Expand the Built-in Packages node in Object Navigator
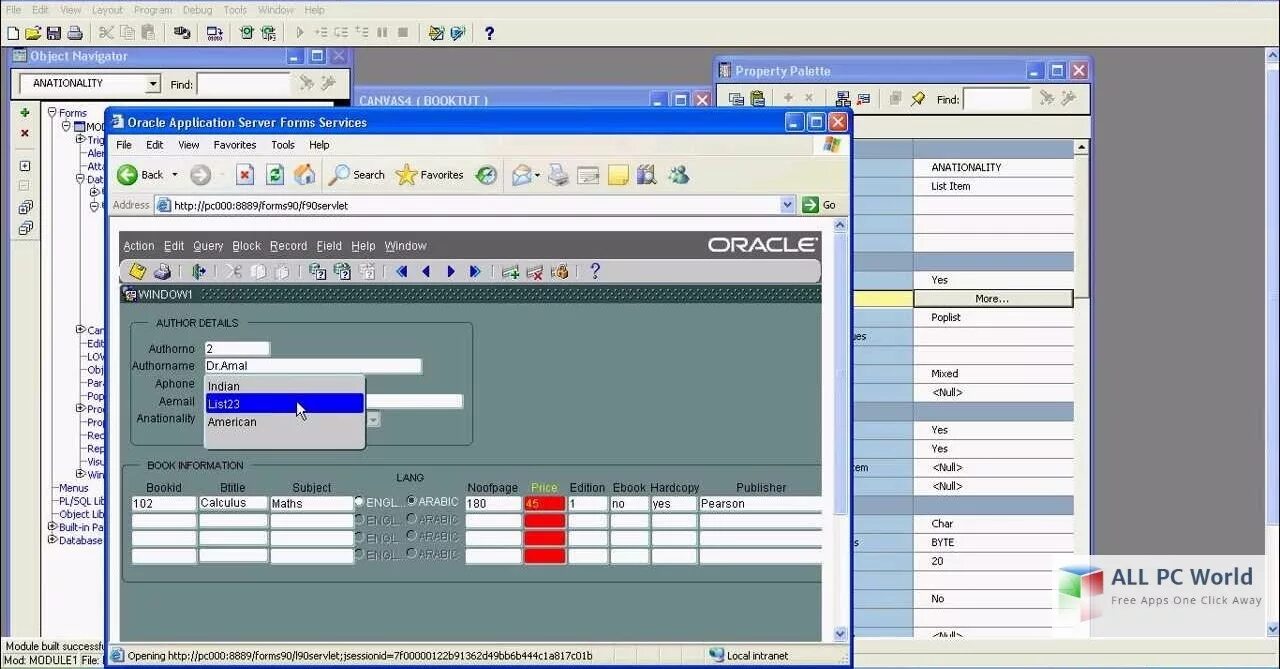The image size is (1280, 669). [52, 527]
